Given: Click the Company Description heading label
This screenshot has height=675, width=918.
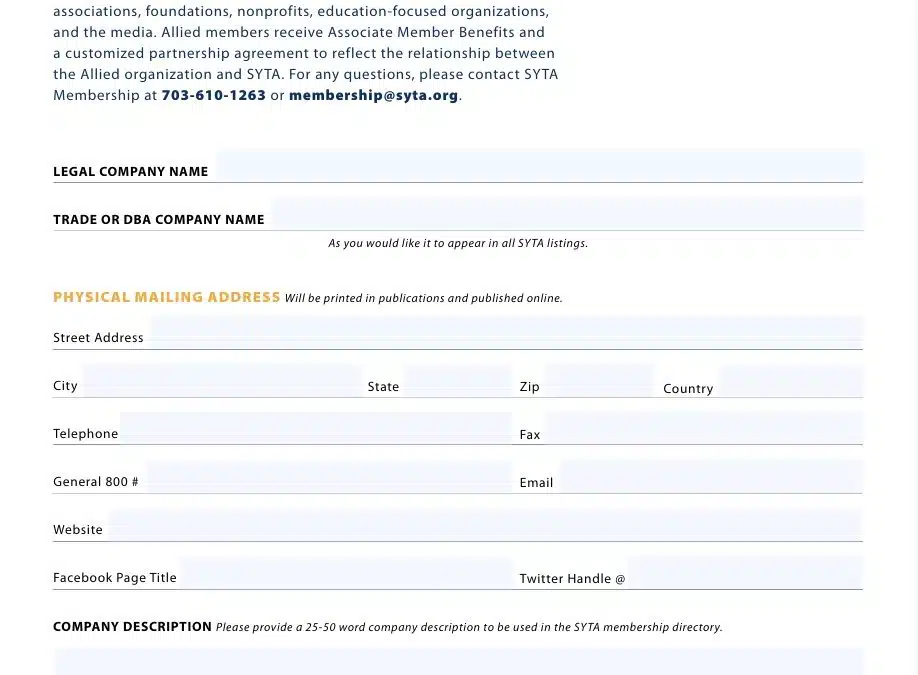Looking at the screenshot, I should [132, 627].
